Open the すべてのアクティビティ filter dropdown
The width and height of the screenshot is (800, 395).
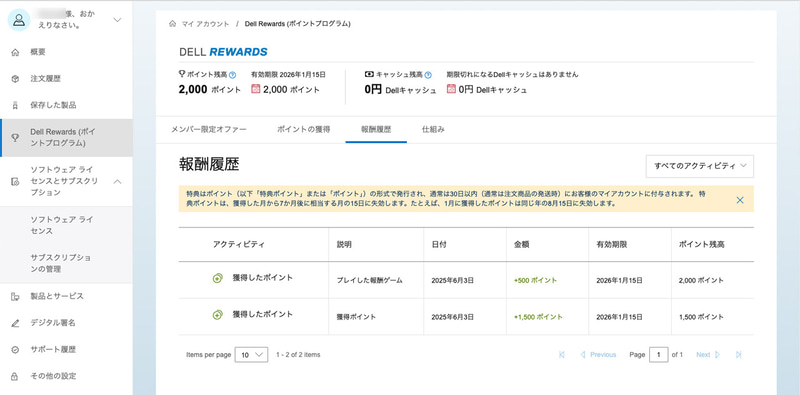pyautogui.click(x=699, y=166)
